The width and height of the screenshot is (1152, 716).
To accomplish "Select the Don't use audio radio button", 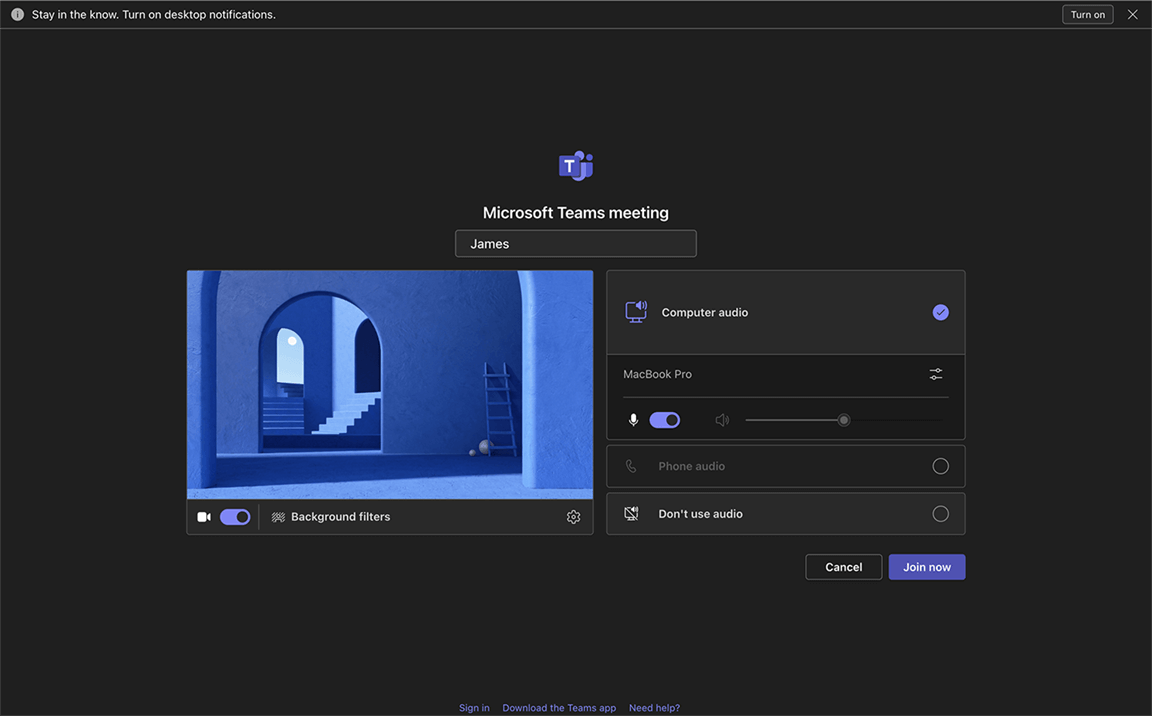I will click(x=940, y=514).
